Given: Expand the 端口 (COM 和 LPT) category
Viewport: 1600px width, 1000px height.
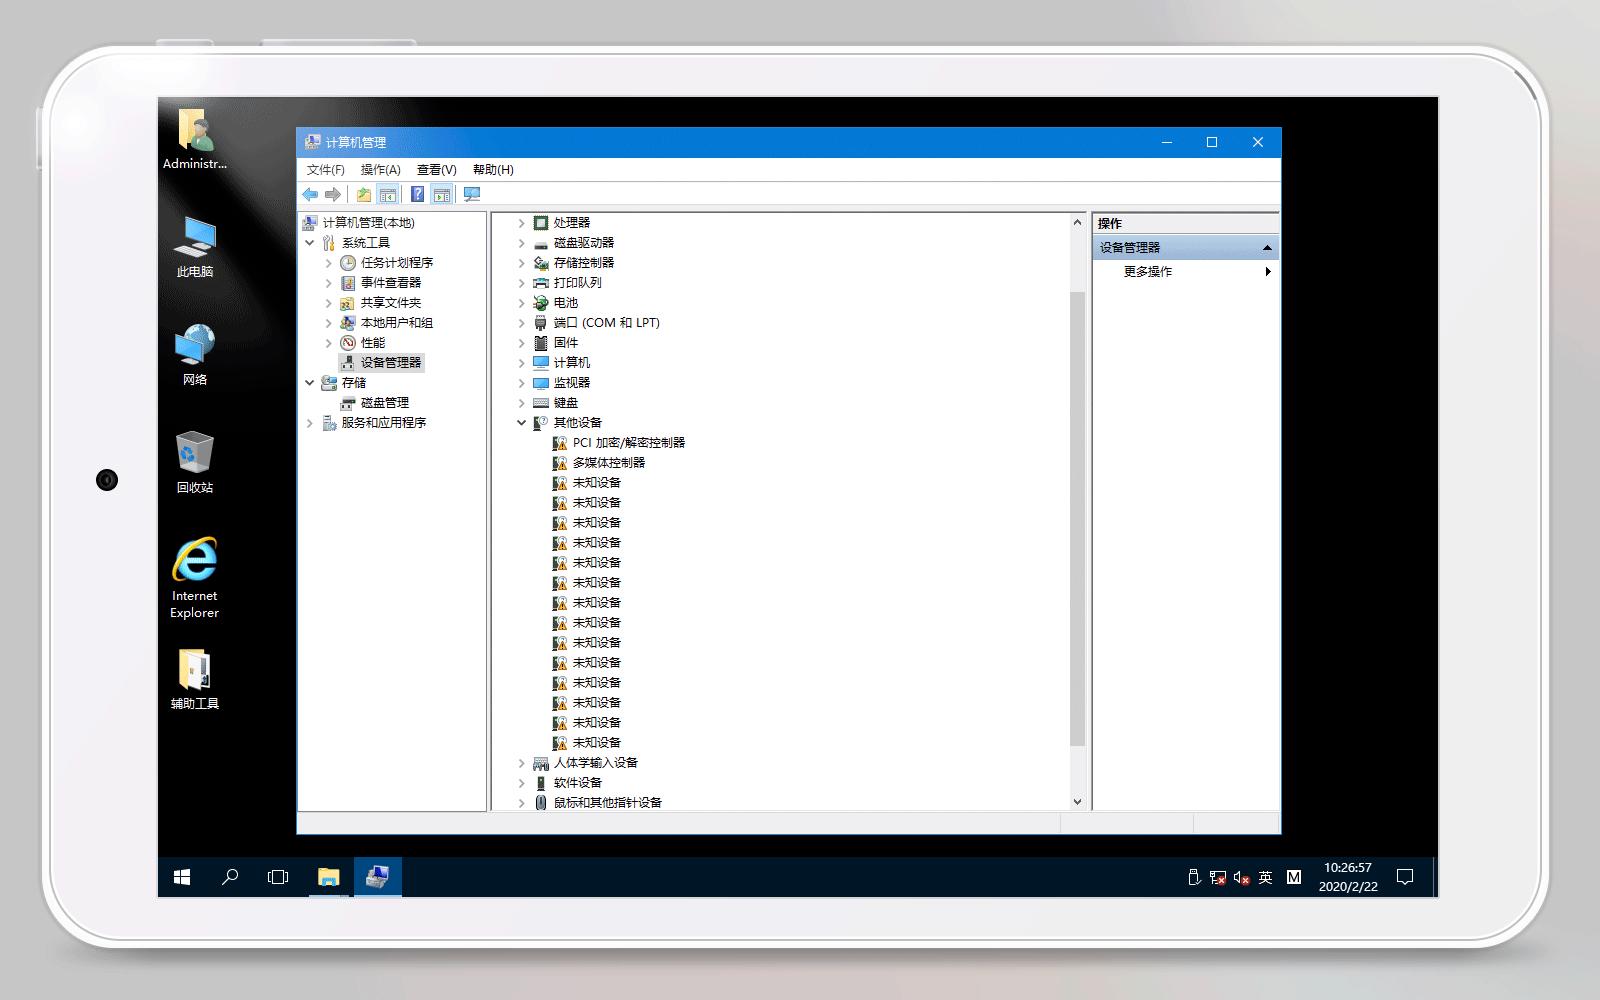Looking at the screenshot, I should [522, 322].
